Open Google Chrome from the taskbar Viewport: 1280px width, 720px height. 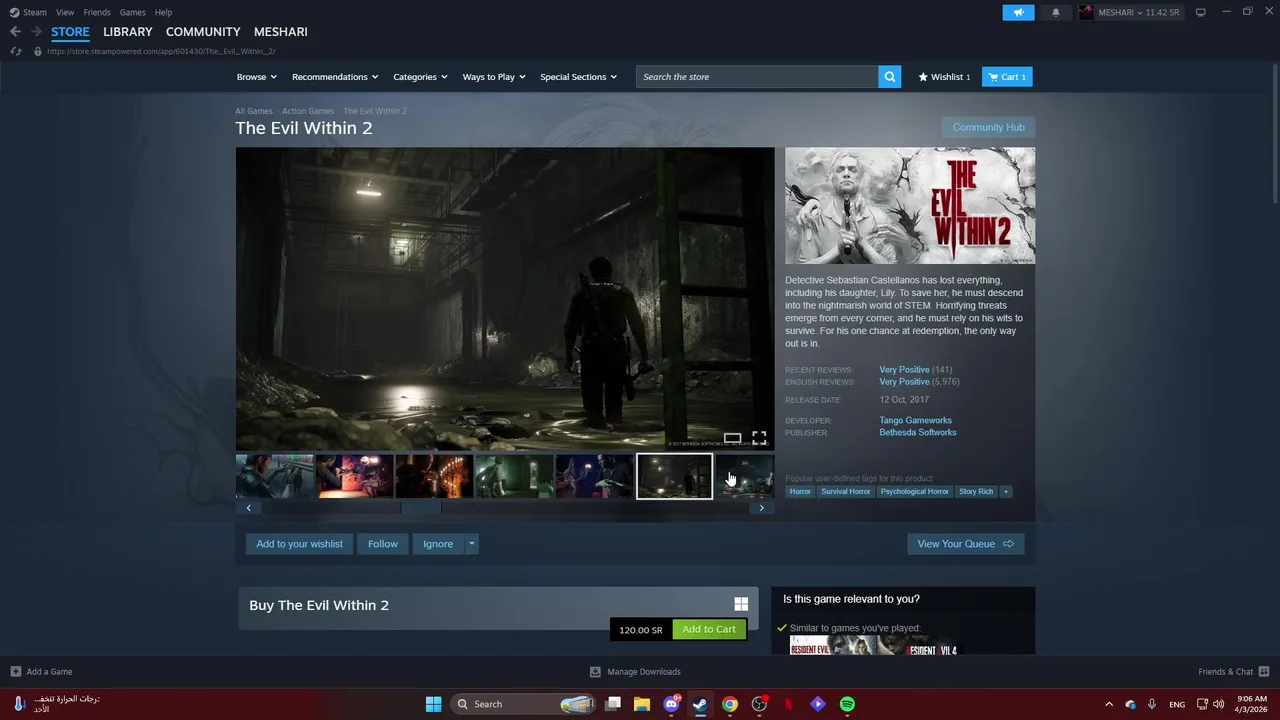(x=730, y=704)
